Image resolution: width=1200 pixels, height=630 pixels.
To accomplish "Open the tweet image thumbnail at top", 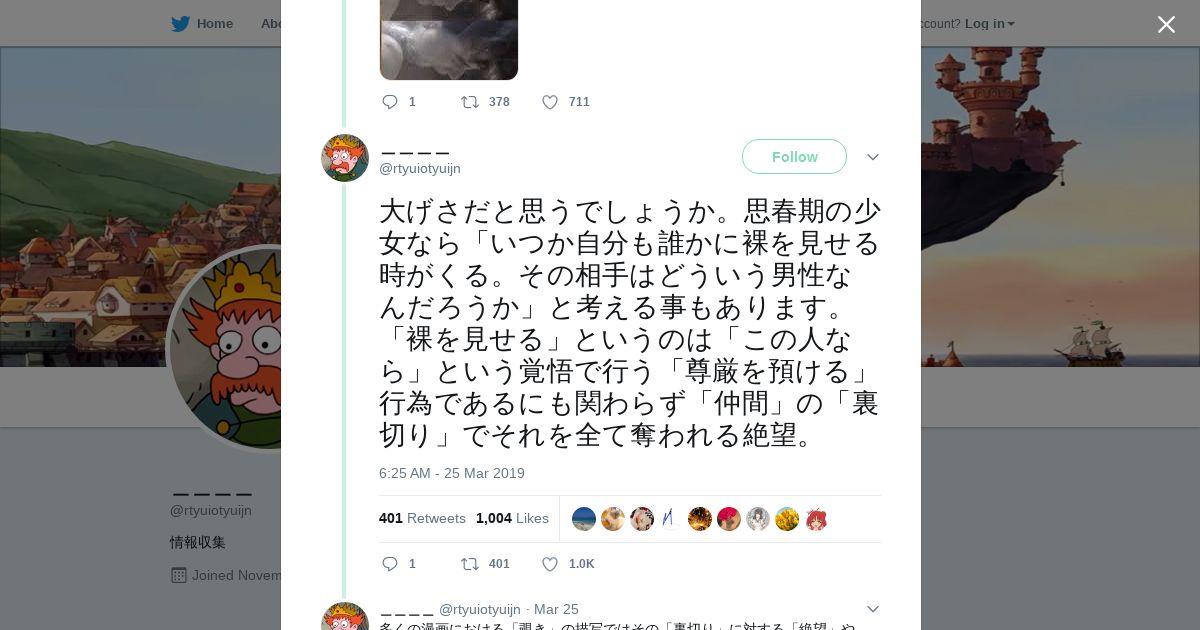I will tap(449, 39).
